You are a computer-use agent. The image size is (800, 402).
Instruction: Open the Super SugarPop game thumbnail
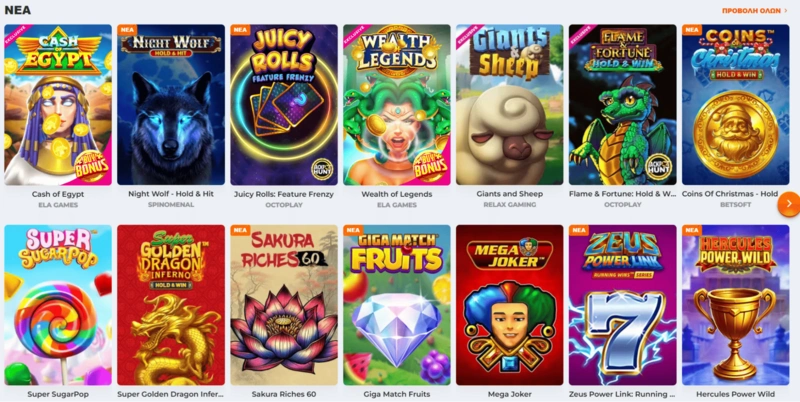58,305
